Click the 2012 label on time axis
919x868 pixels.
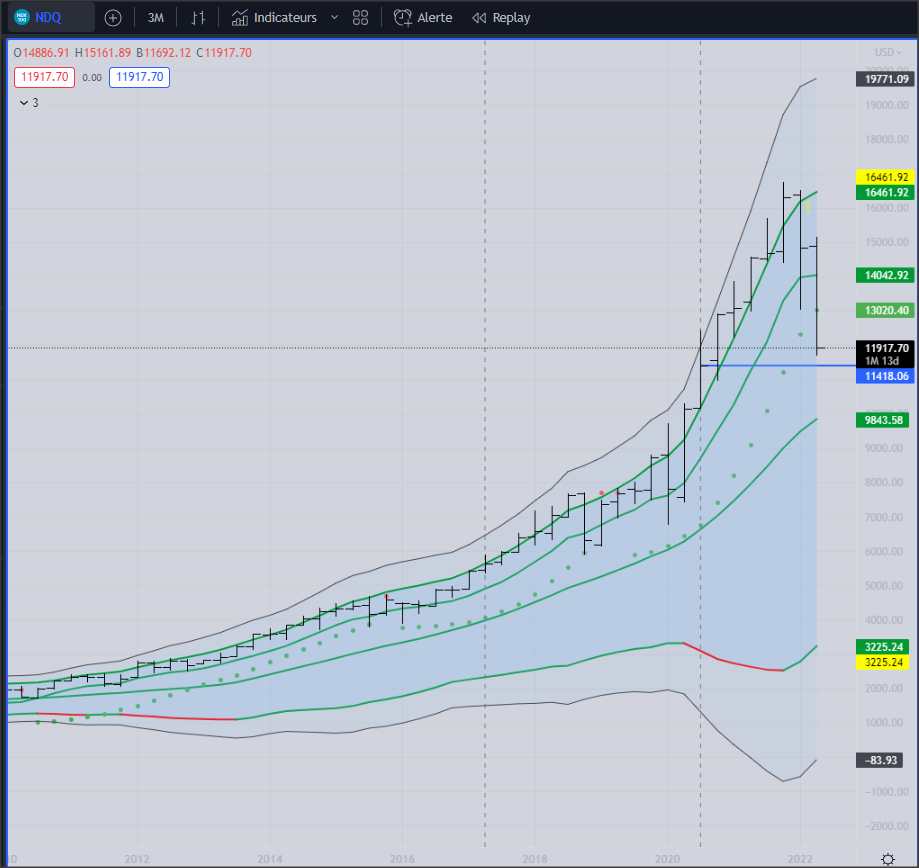137,859
